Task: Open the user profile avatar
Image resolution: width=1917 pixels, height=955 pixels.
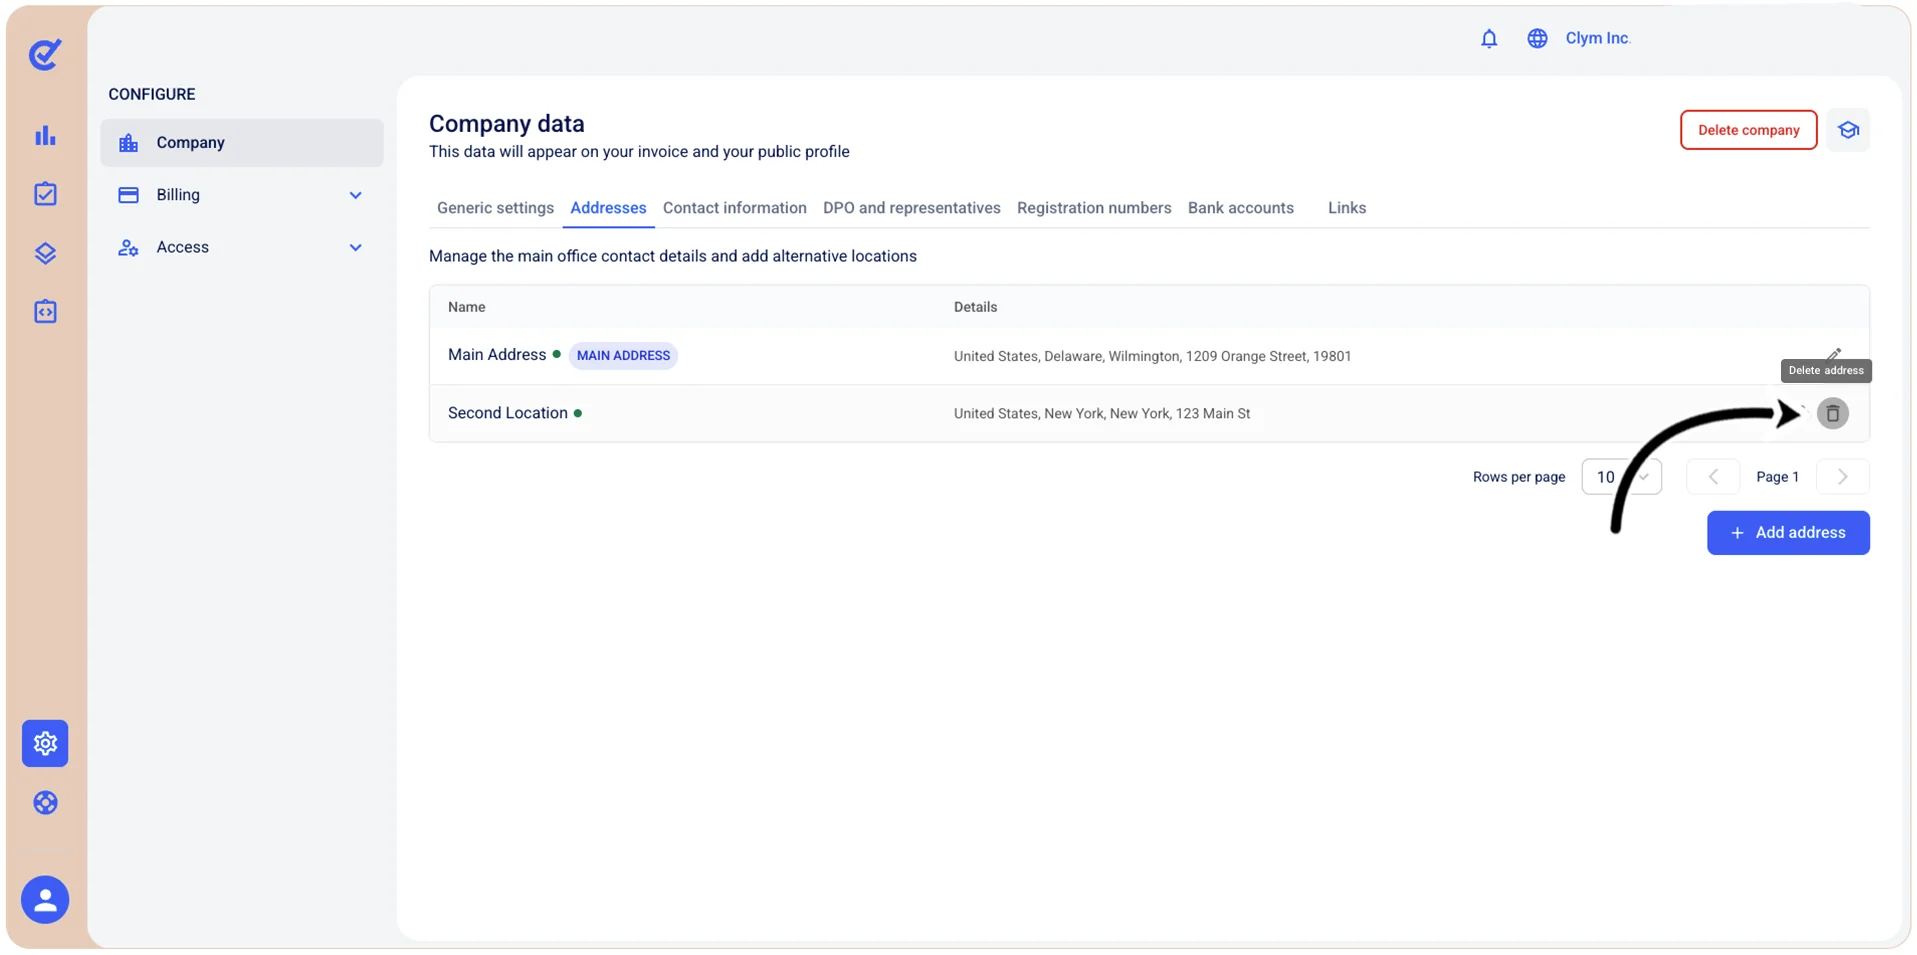Action: [45, 899]
